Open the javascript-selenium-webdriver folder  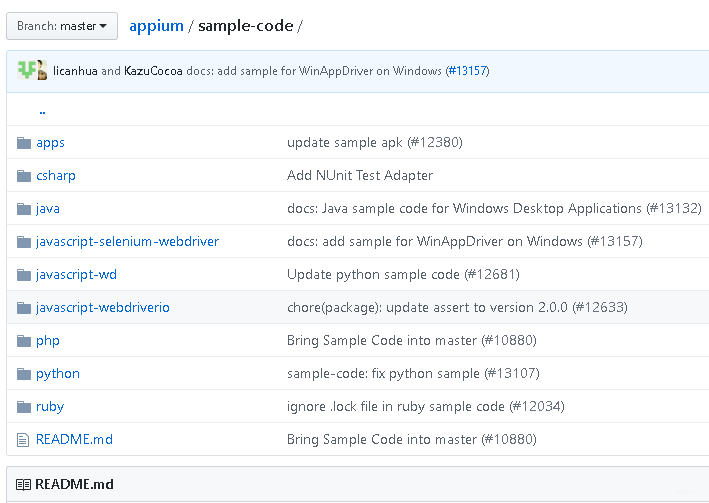[128, 242]
